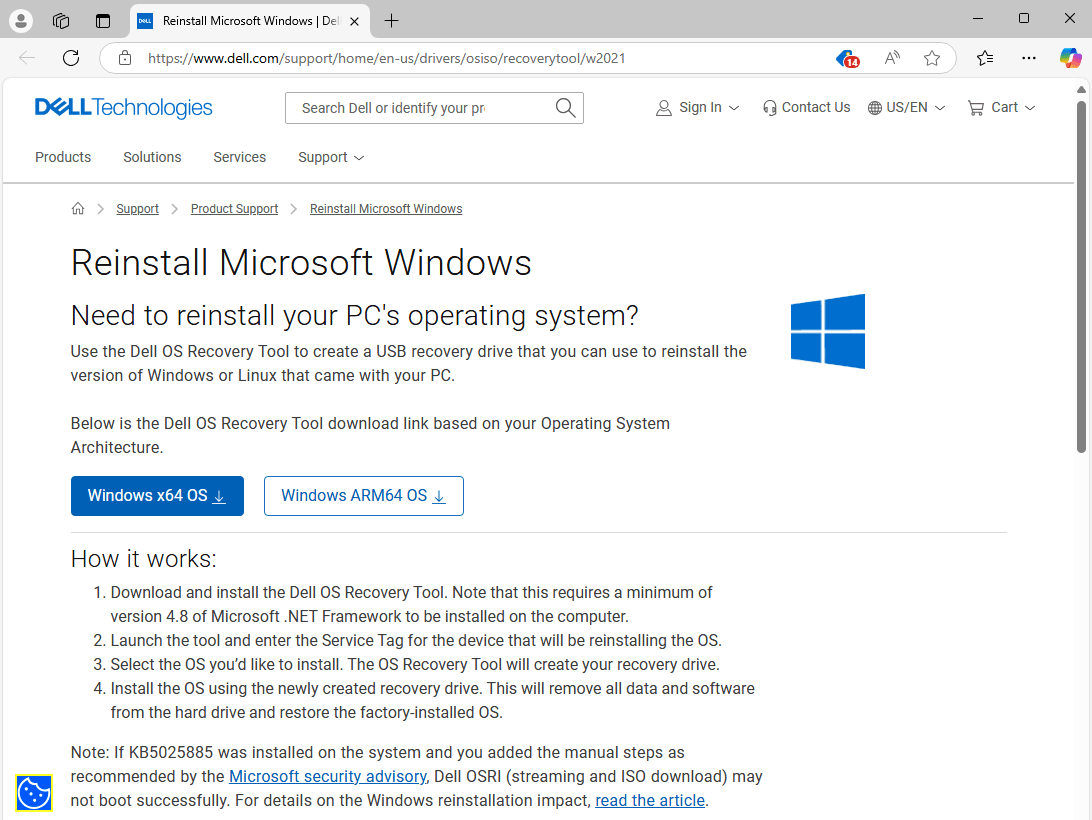
Task: Click the Read aloud icon
Action: tap(892, 58)
